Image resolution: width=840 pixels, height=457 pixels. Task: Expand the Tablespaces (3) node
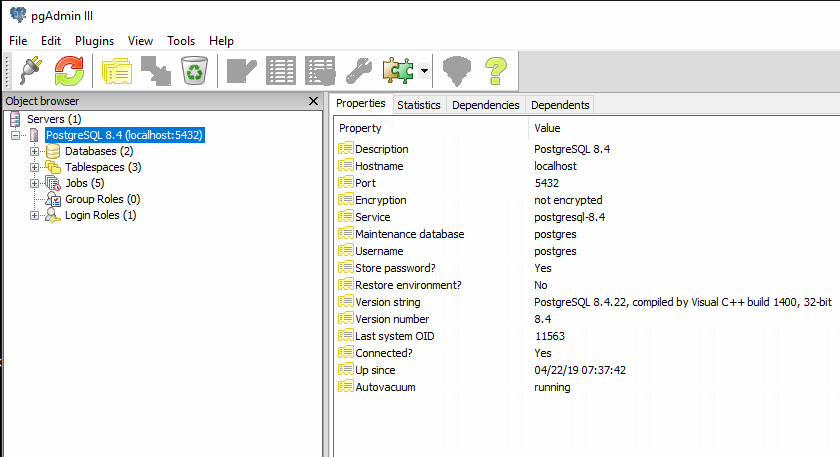35,167
